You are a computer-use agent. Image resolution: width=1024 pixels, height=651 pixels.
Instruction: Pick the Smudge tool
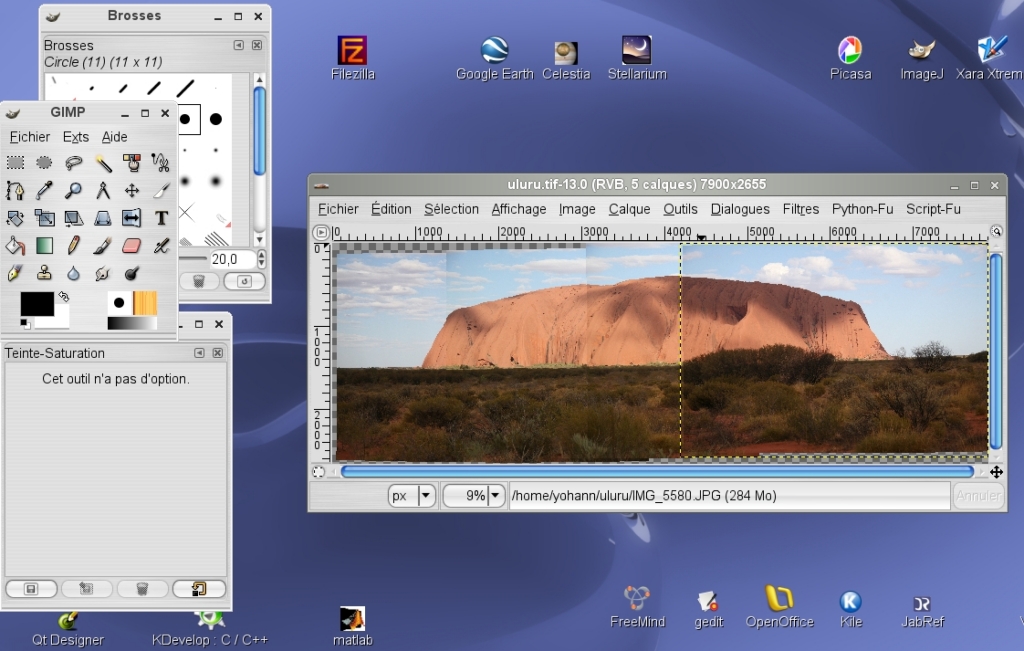point(103,273)
